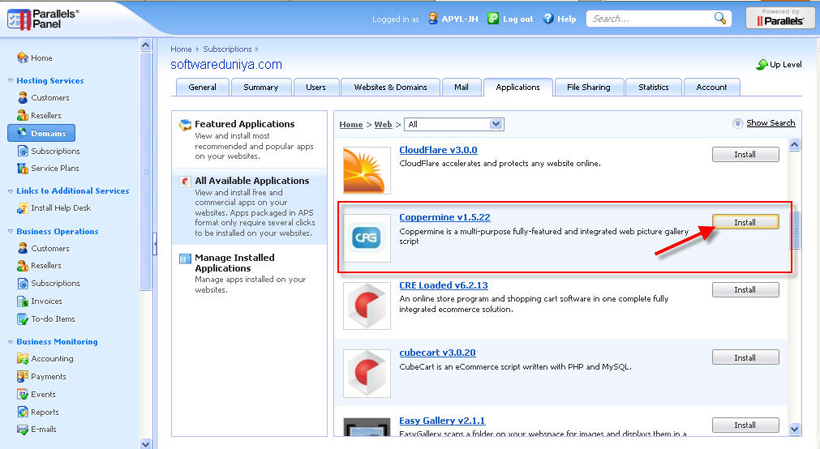This screenshot has width=820, height=449.
Task: Click the application list scroll-up arrow
Action: click(x=794, y=145)
